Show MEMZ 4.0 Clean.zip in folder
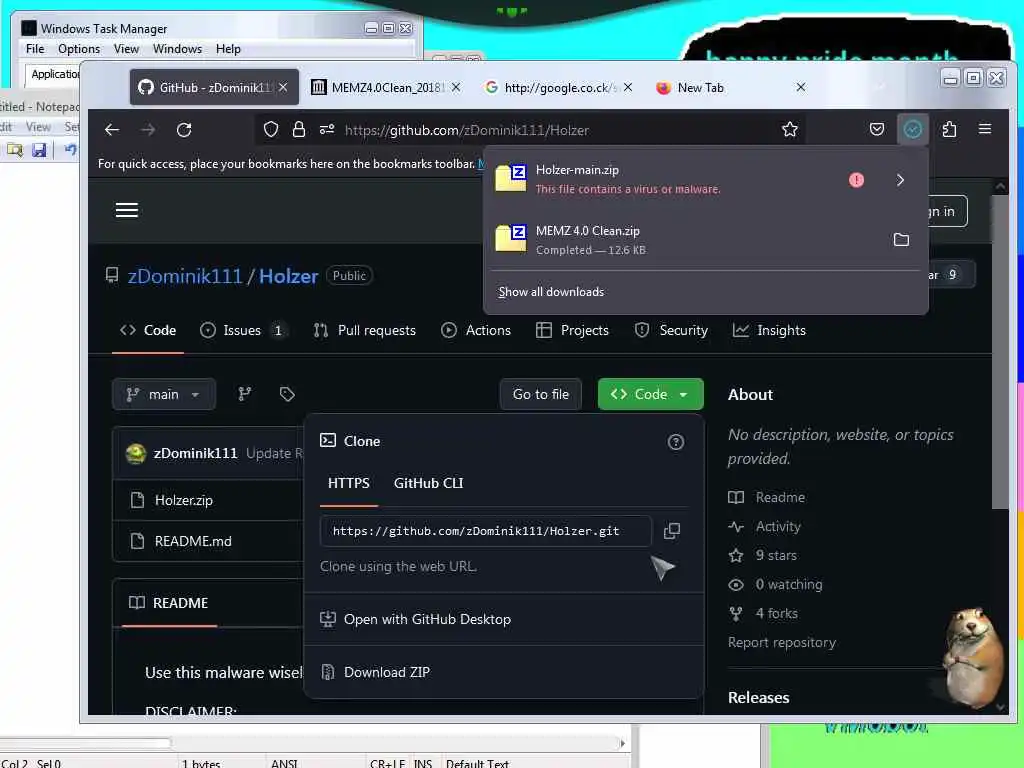 pyautogui.click(x=901, y=240)
